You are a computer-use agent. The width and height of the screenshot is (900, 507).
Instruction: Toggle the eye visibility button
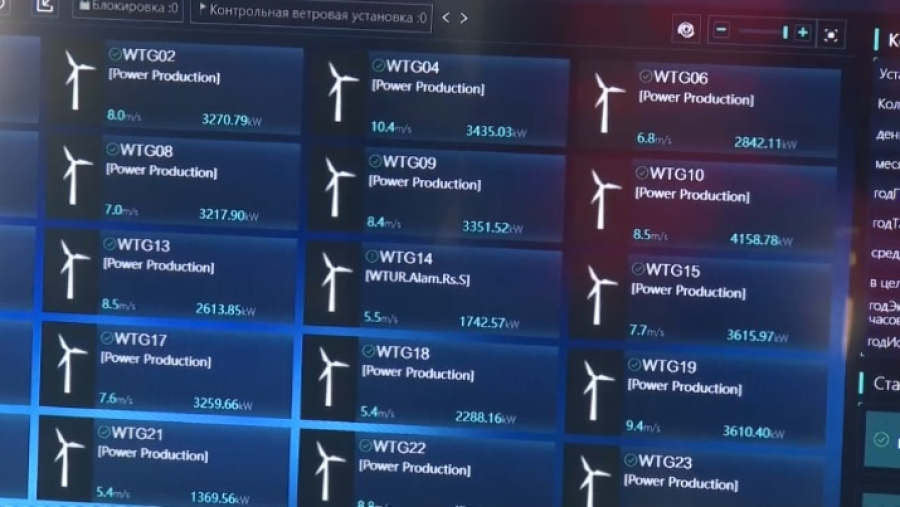[x=686, y=31]
